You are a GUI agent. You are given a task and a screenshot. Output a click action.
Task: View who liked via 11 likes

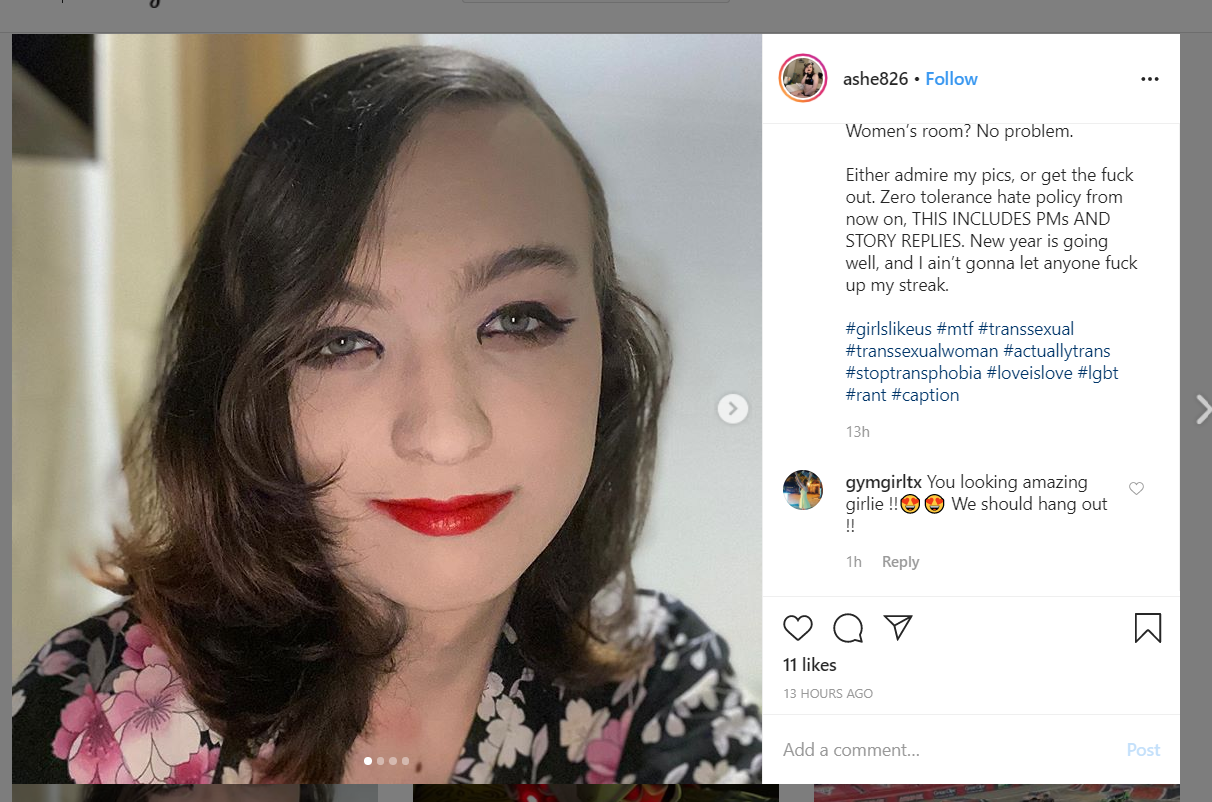coord(810,665)
